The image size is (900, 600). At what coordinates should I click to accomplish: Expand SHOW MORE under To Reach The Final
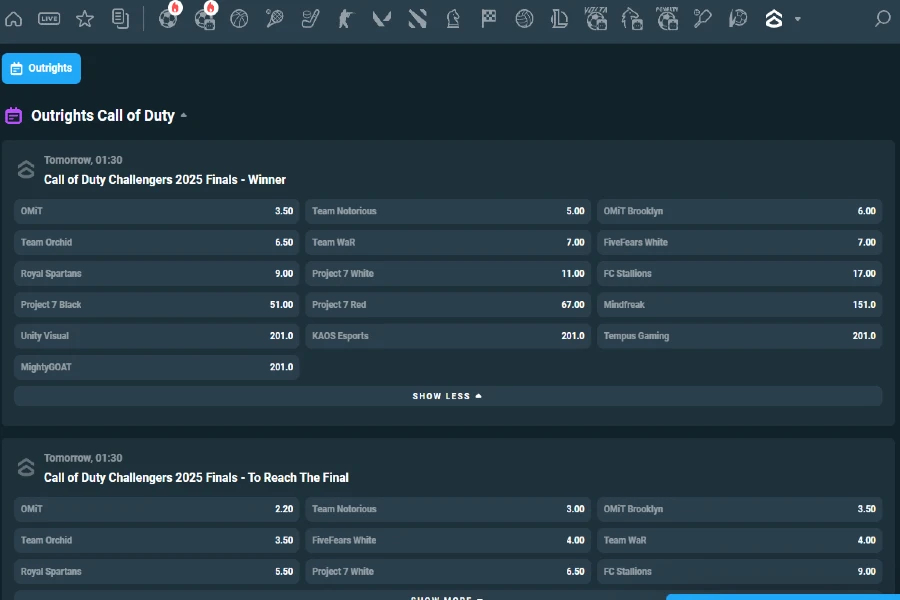[447, 597]
